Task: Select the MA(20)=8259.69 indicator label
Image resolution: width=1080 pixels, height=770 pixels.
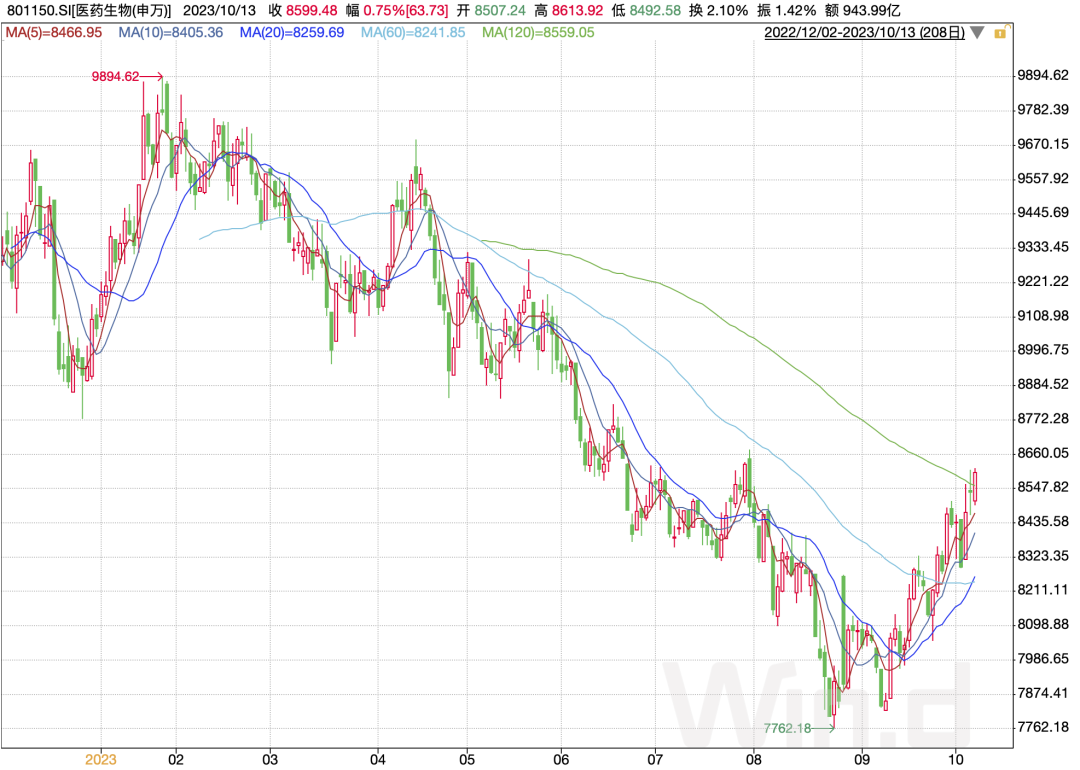Action: pyautogui.click(x=292, y=32)
